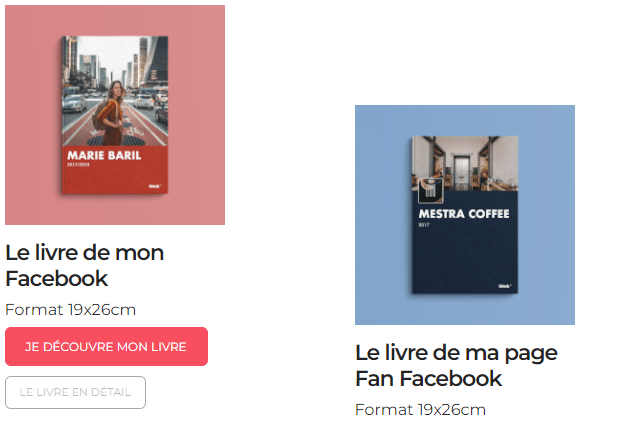This screenshot has width=642, height=421.
Task: Open LE LIVRE EN DÉTAIL
Action: pyautogui.click(x=75, y=392)
